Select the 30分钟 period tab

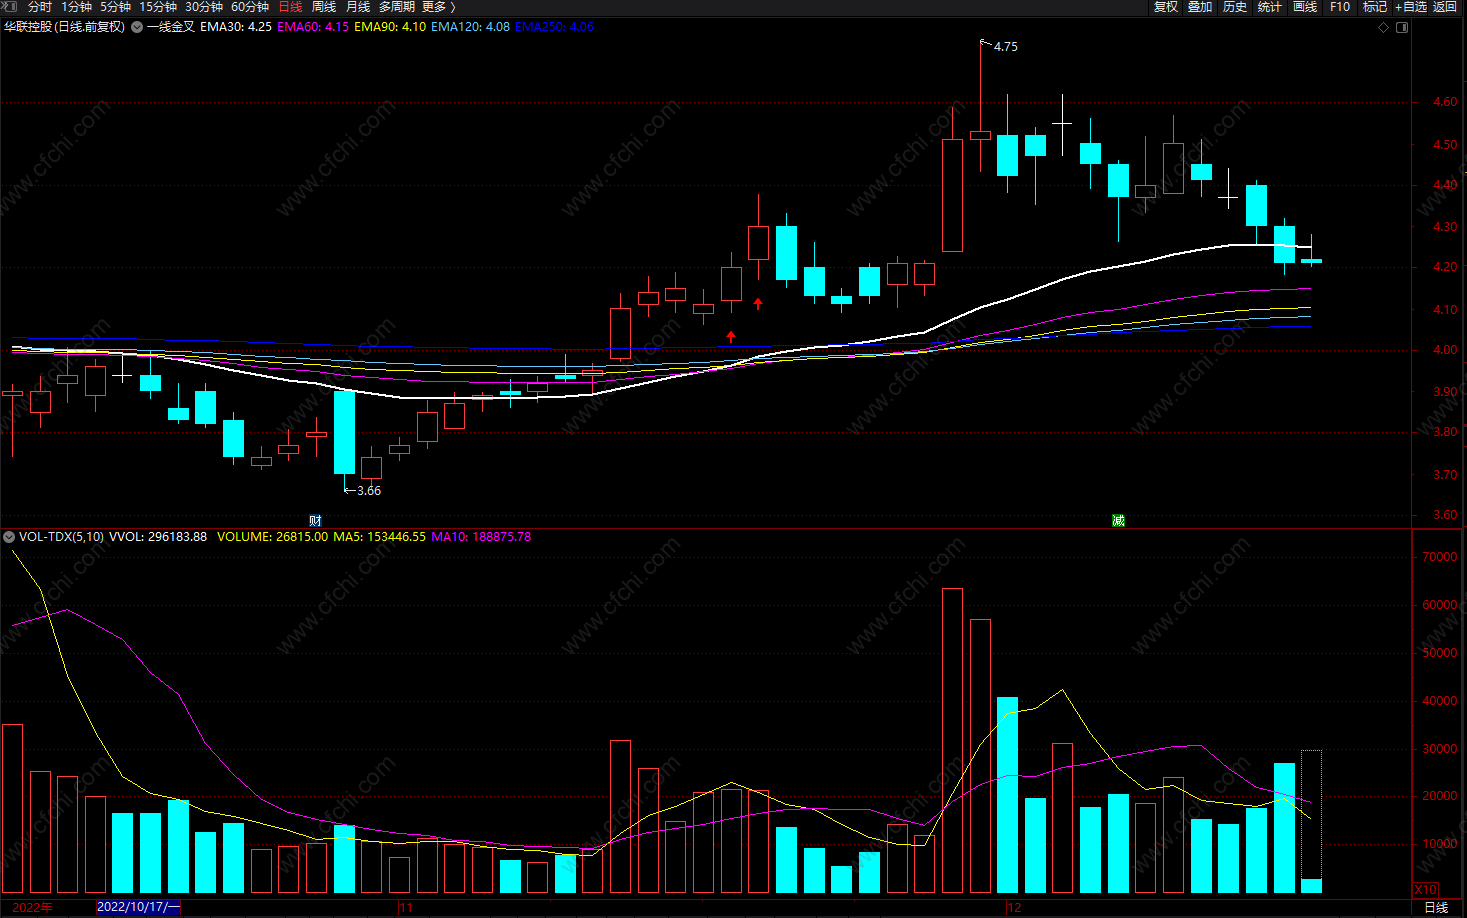click(204, 7)
